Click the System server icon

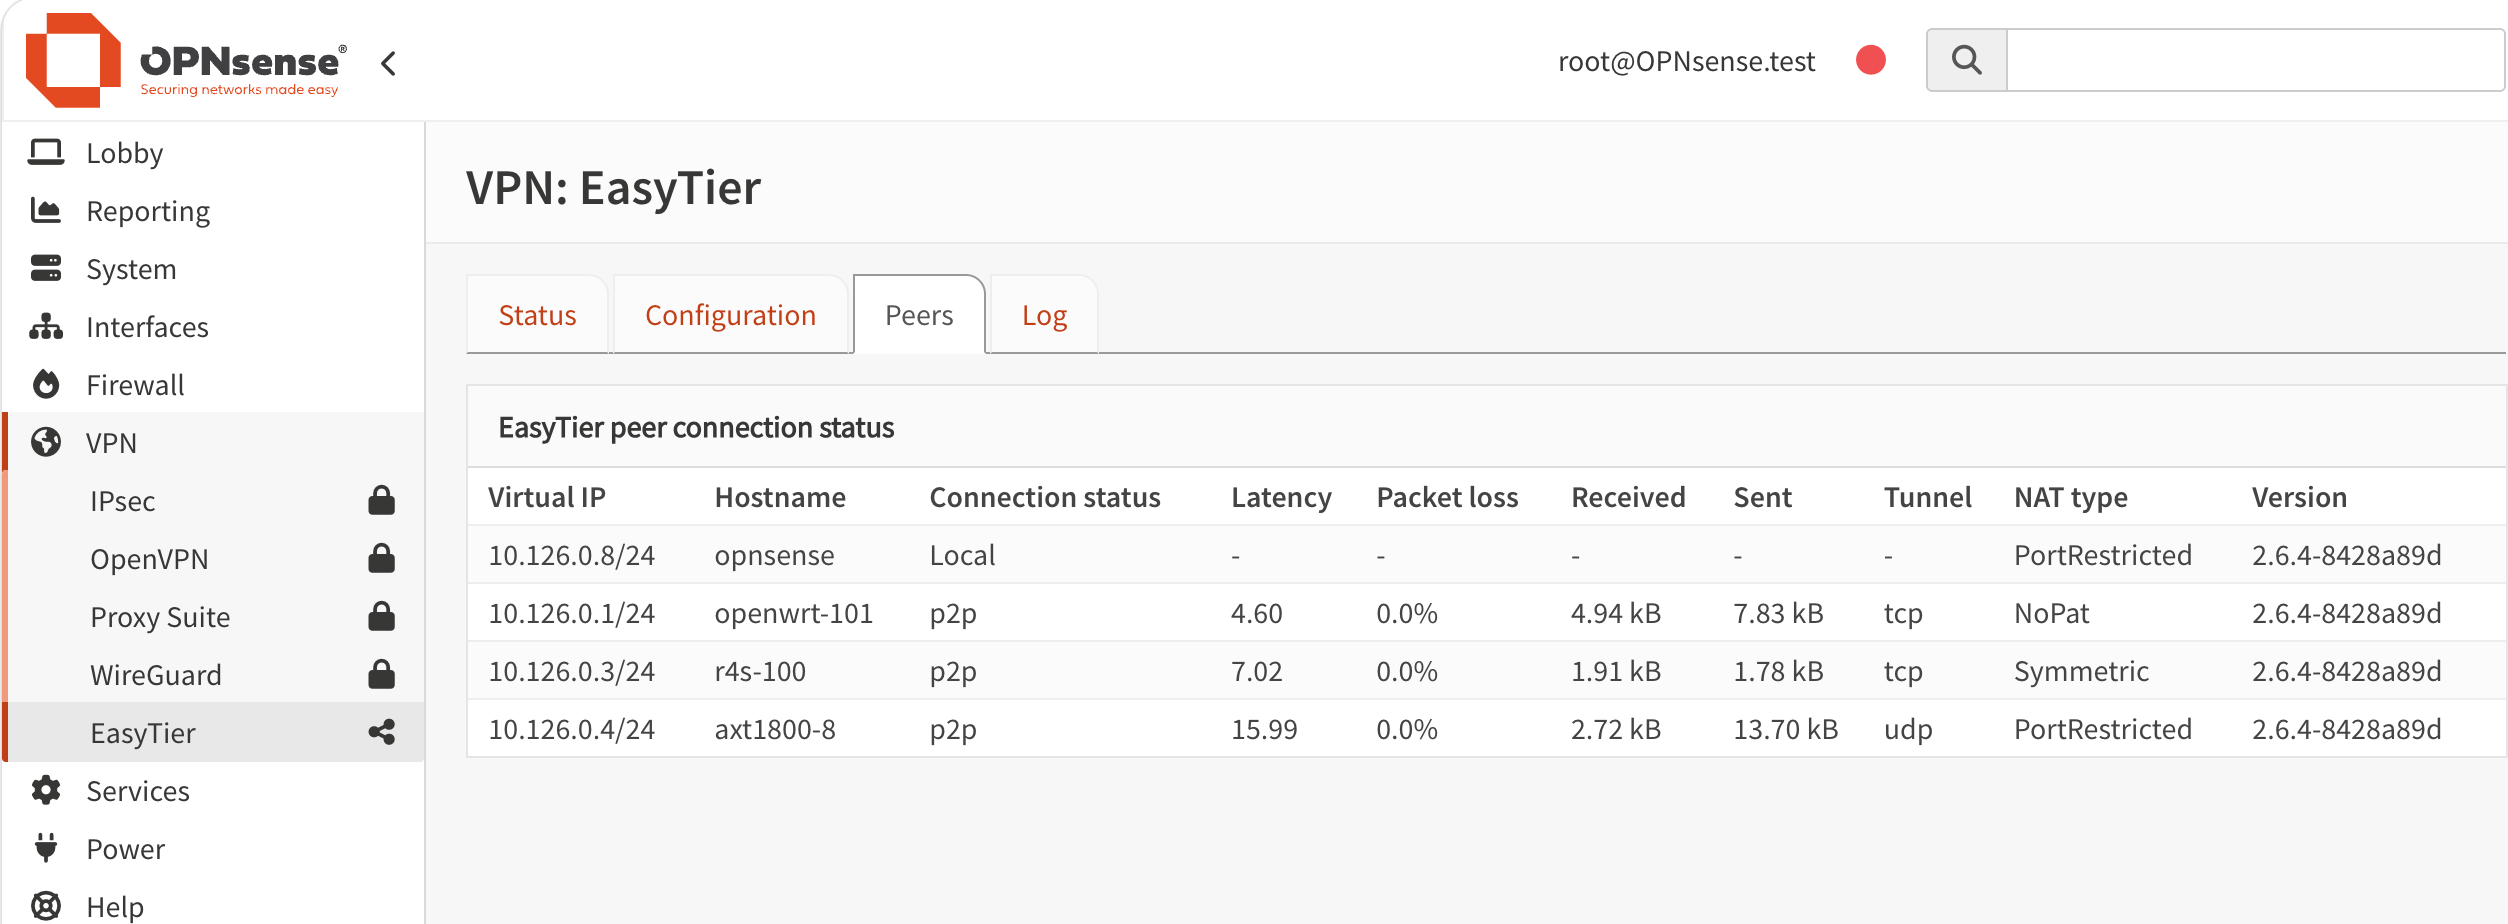[x=46, y=268]
